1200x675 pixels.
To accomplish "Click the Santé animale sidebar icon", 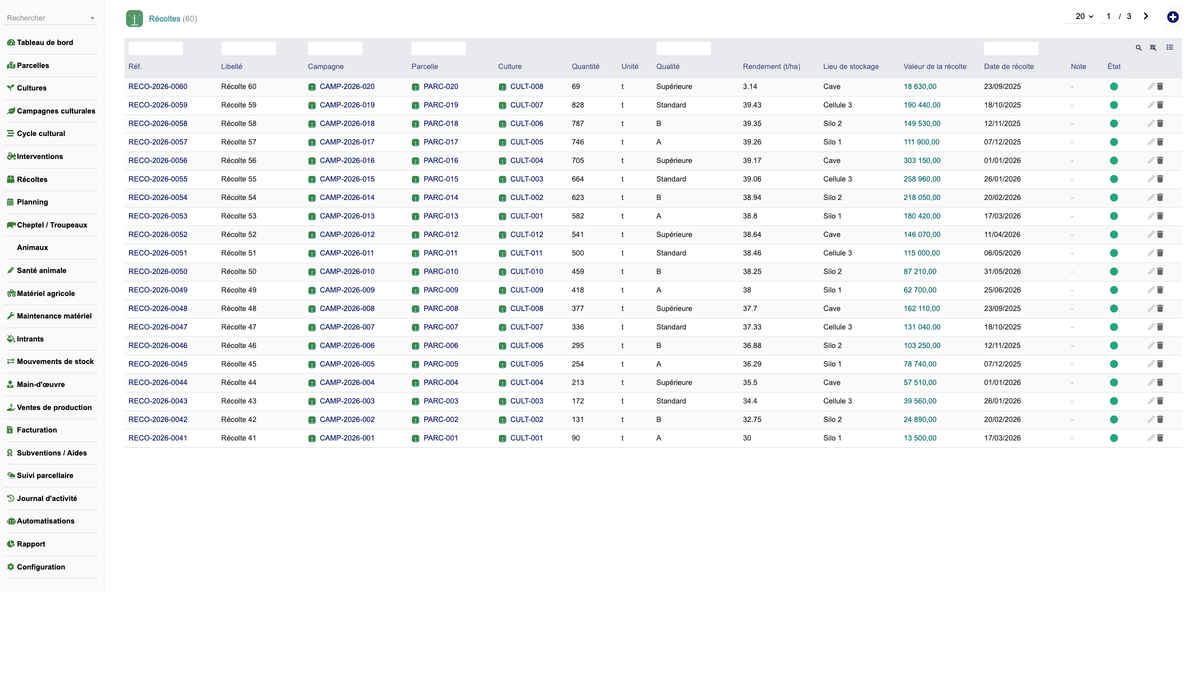I will pos(11,271).
